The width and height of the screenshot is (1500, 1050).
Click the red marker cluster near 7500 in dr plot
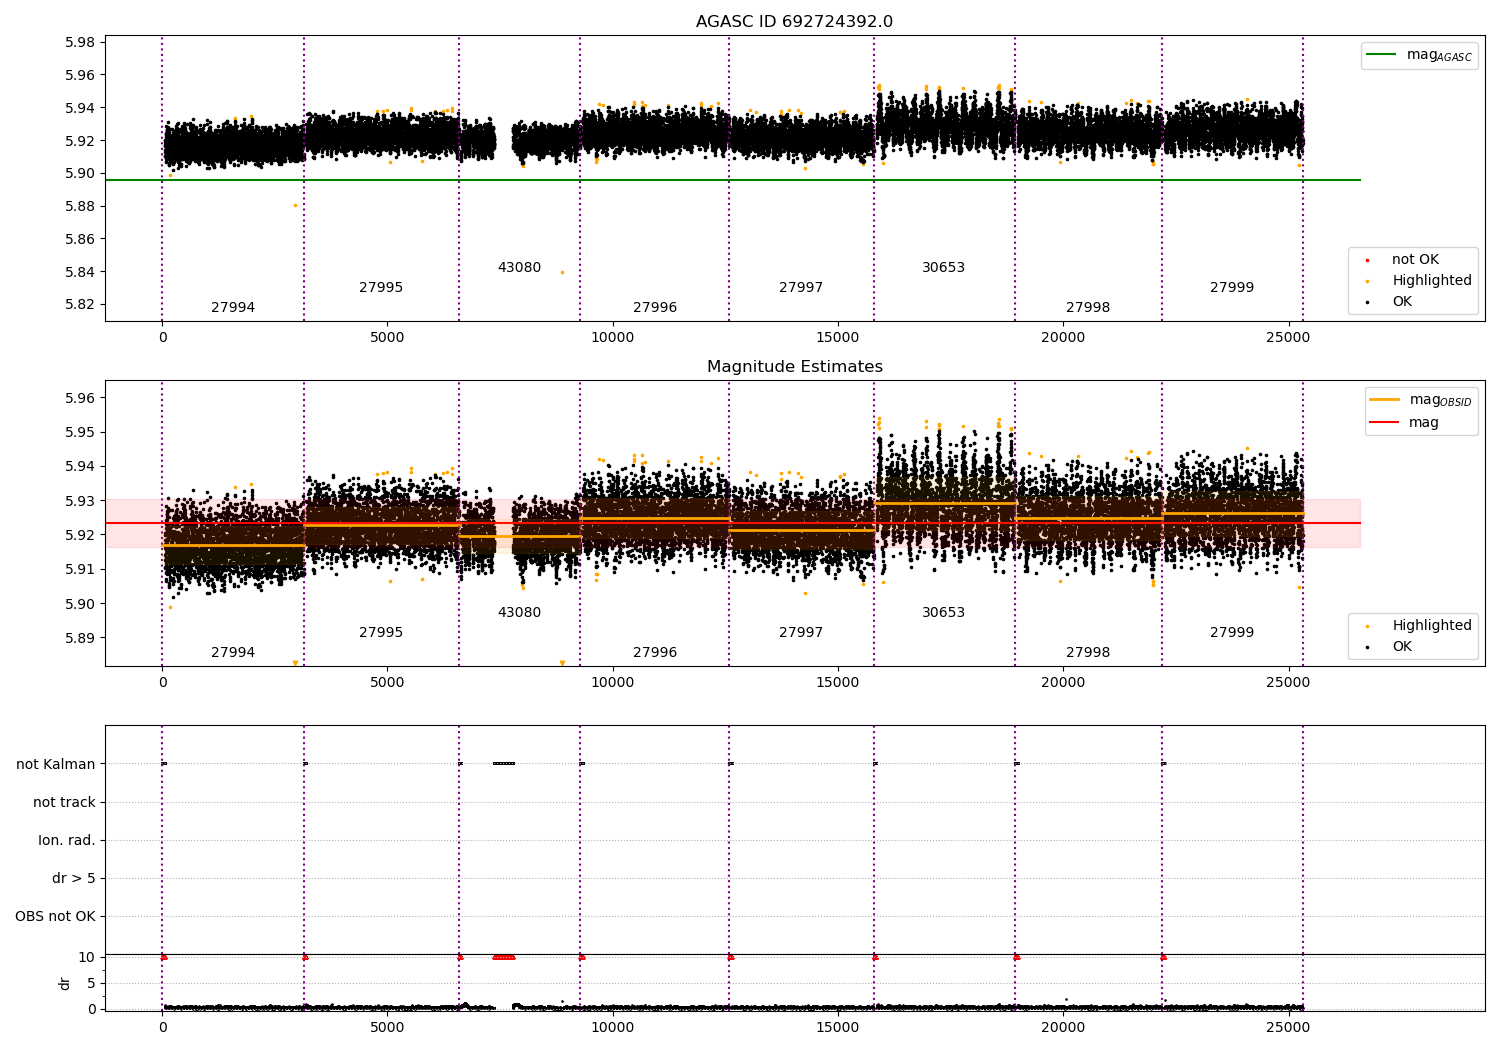[504, 957]
